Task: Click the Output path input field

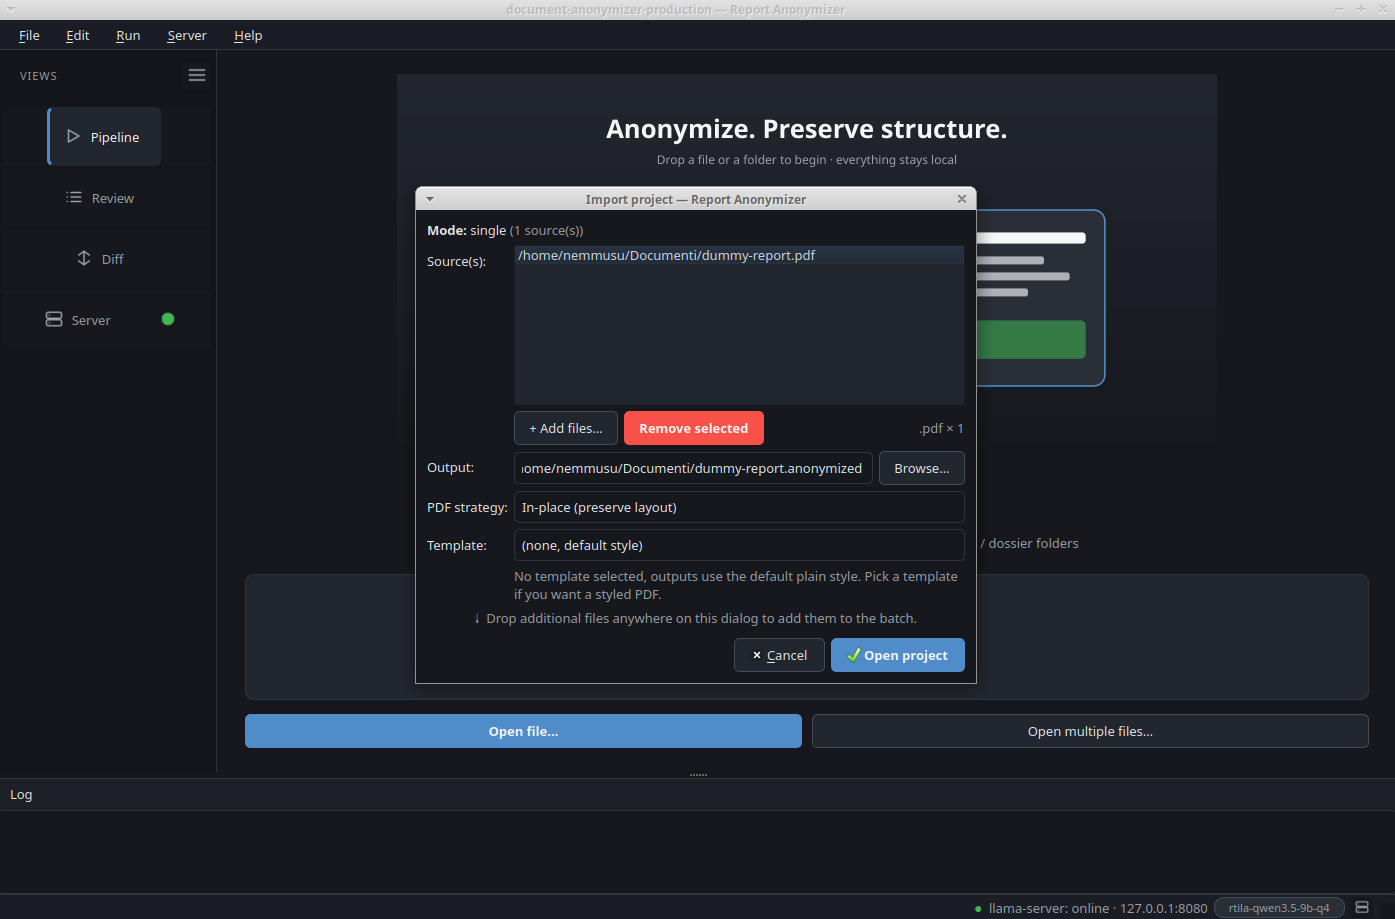Action: pos(693,468)
